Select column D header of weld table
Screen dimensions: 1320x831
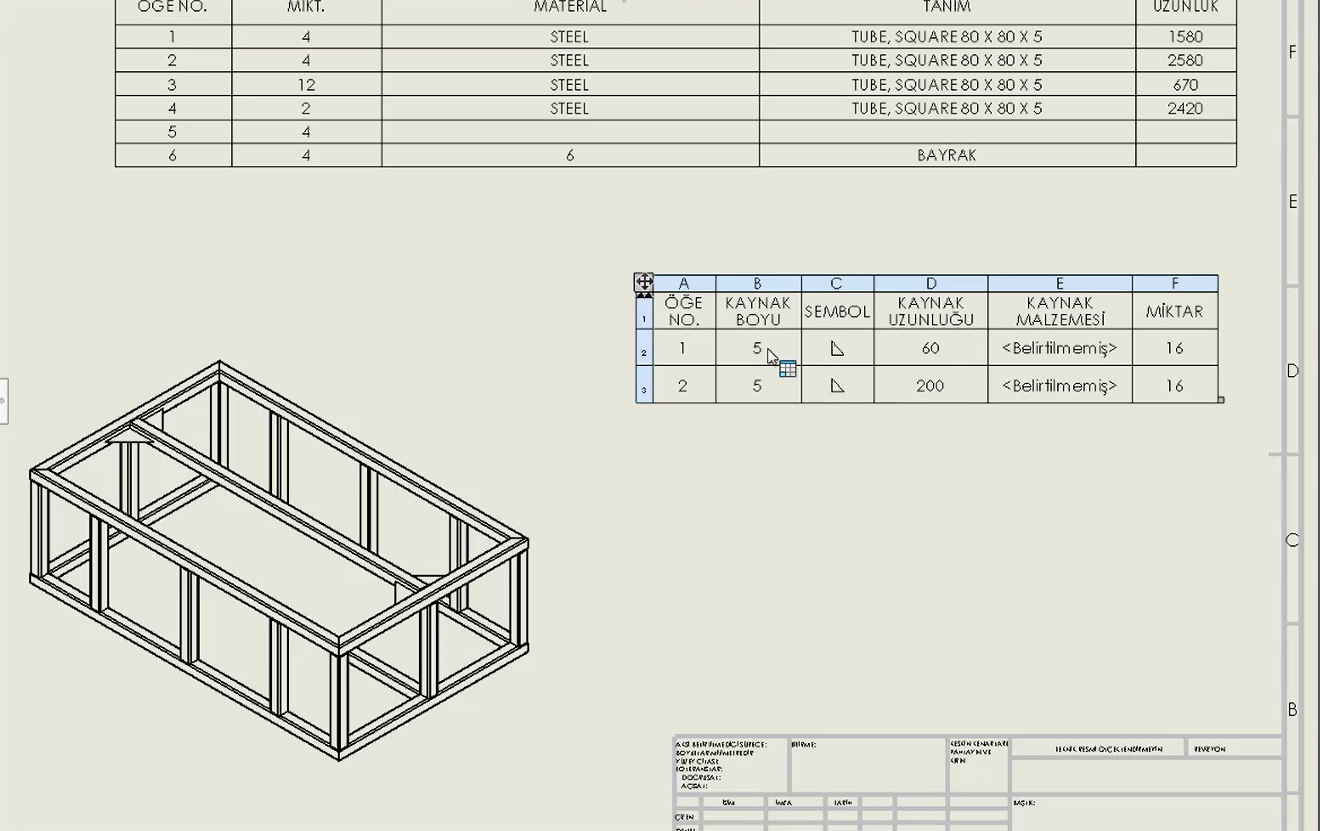(x=930, y=283)
